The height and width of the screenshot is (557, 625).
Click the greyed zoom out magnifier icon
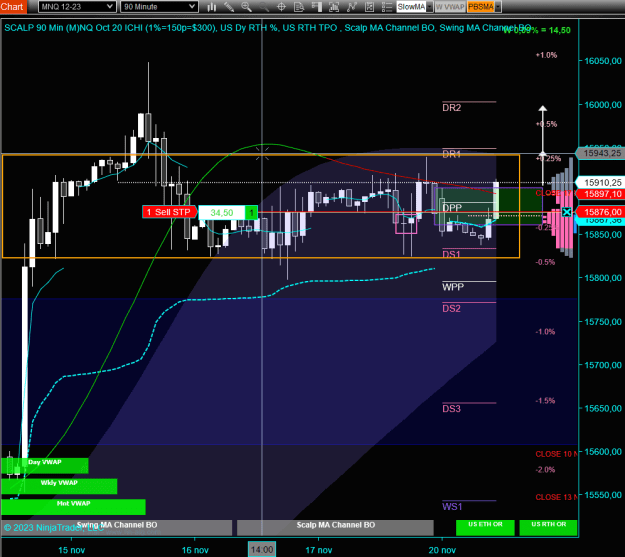264,7
